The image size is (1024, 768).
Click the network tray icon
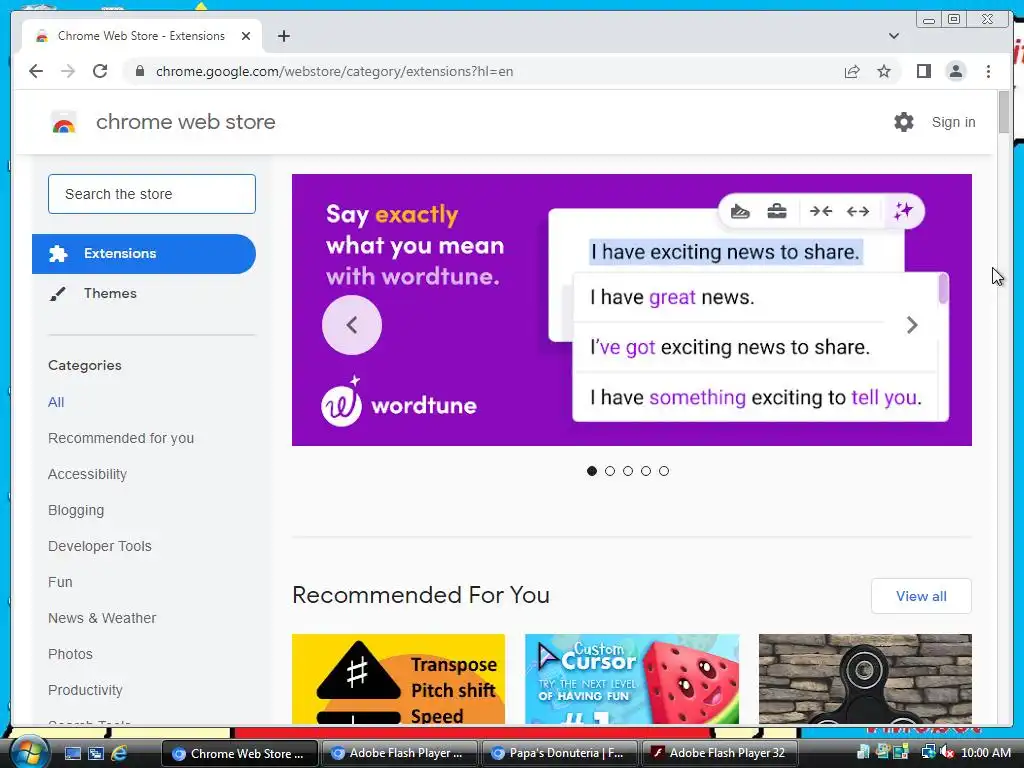pos(929,753)
